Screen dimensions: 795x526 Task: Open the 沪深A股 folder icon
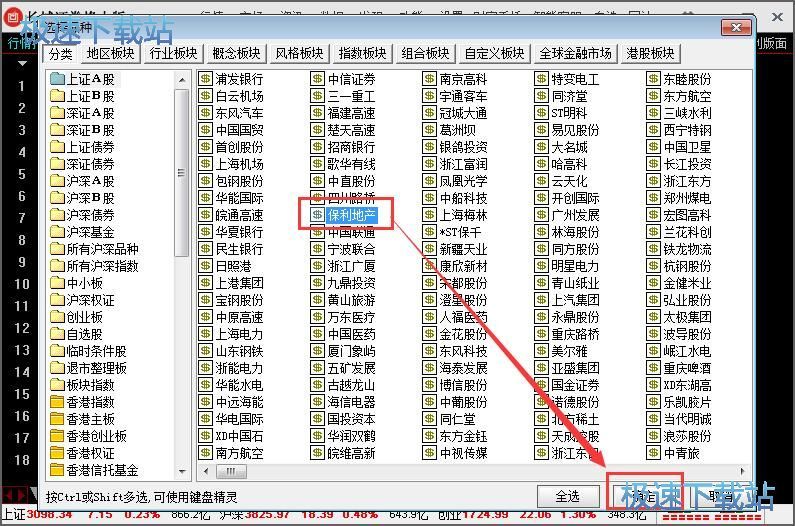click(58, 181)
